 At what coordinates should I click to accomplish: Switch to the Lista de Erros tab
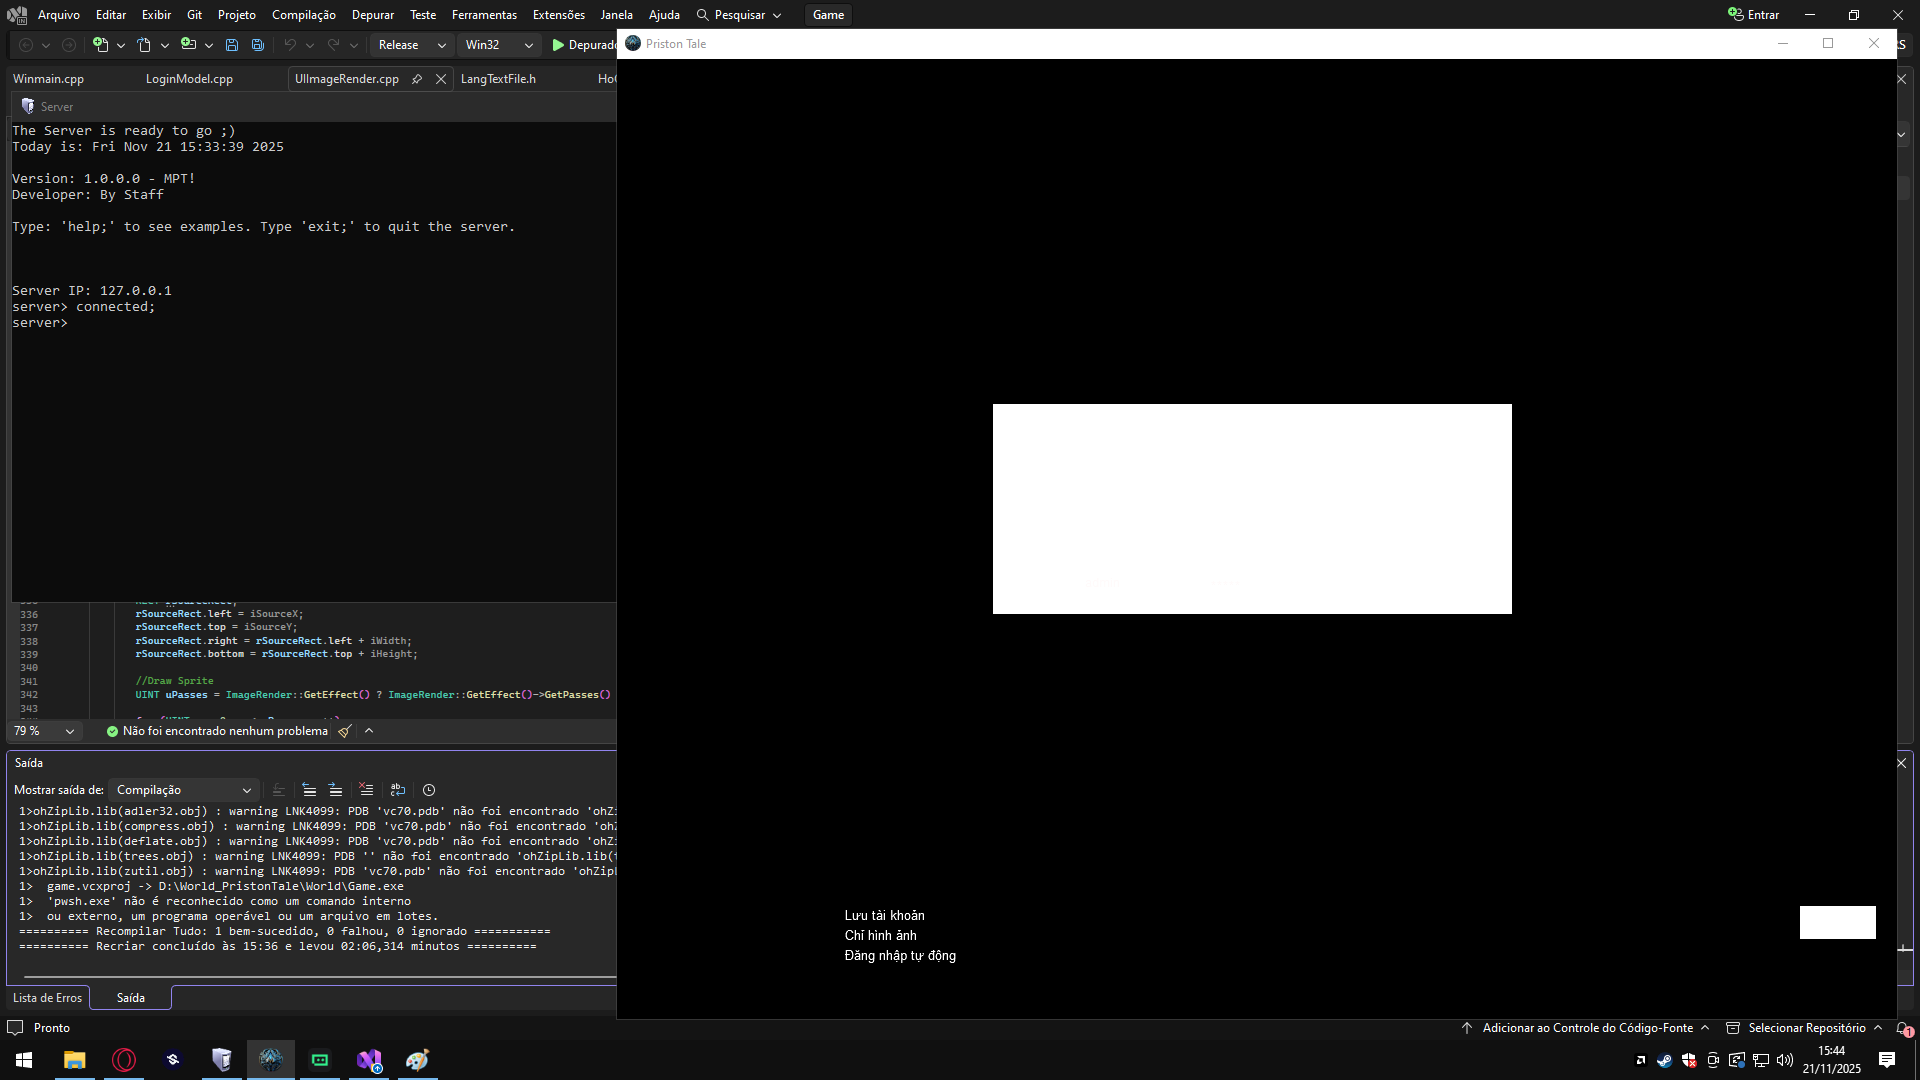point(48,998)
